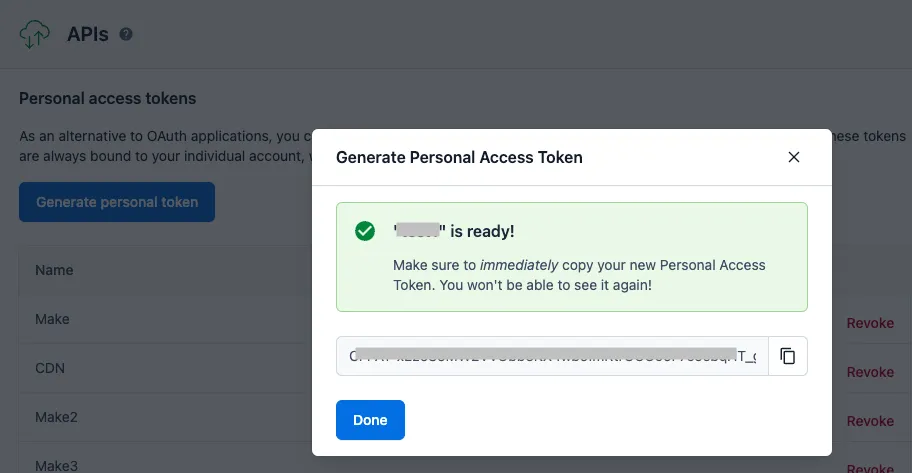Copy the generated token with the clipboard icon
912x473 pixels.
point(788,356)
